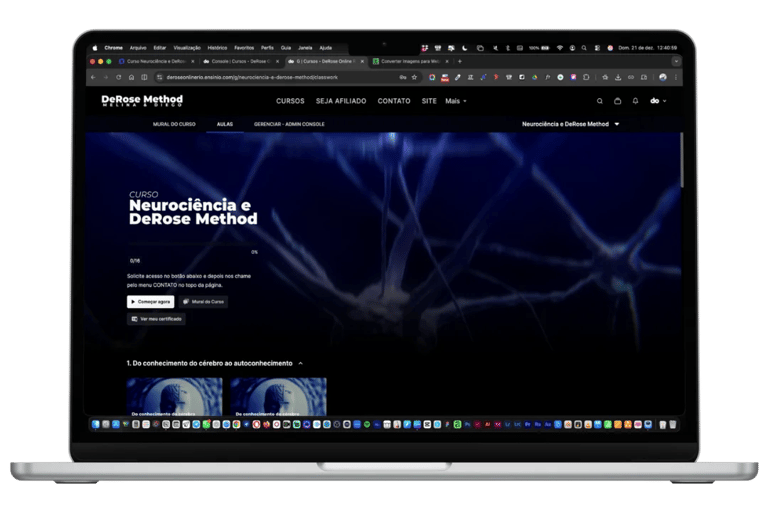Select the 'AULAS' tab
This screenshot has height=512, width=768.
point(225,124)
